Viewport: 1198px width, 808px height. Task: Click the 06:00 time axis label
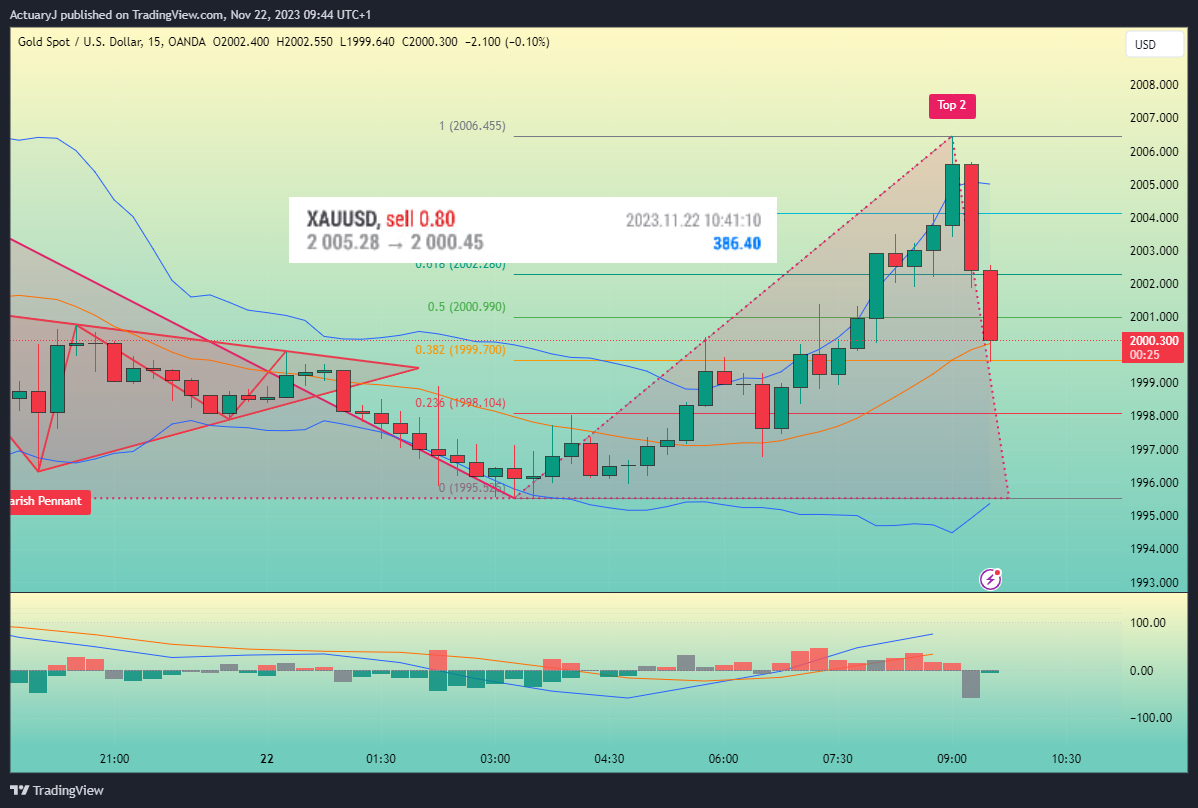click(x=724, y=759)
